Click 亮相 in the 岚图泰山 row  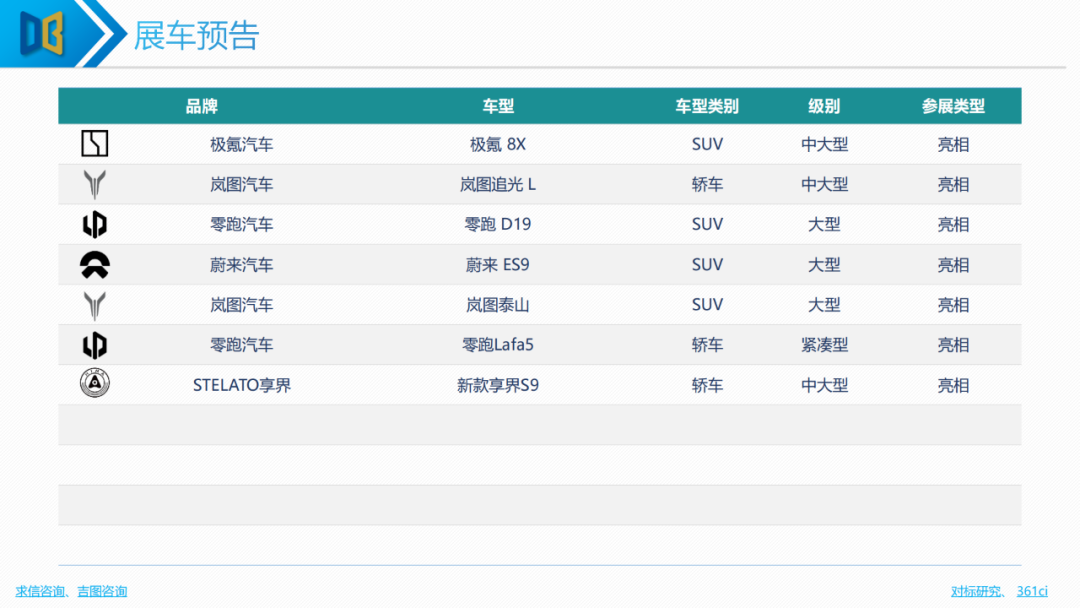(954, 305)
